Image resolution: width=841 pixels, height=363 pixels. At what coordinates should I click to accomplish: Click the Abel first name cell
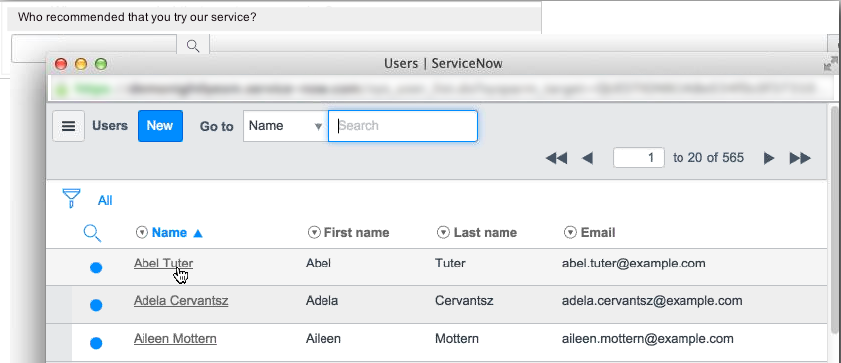coord(319,263)
